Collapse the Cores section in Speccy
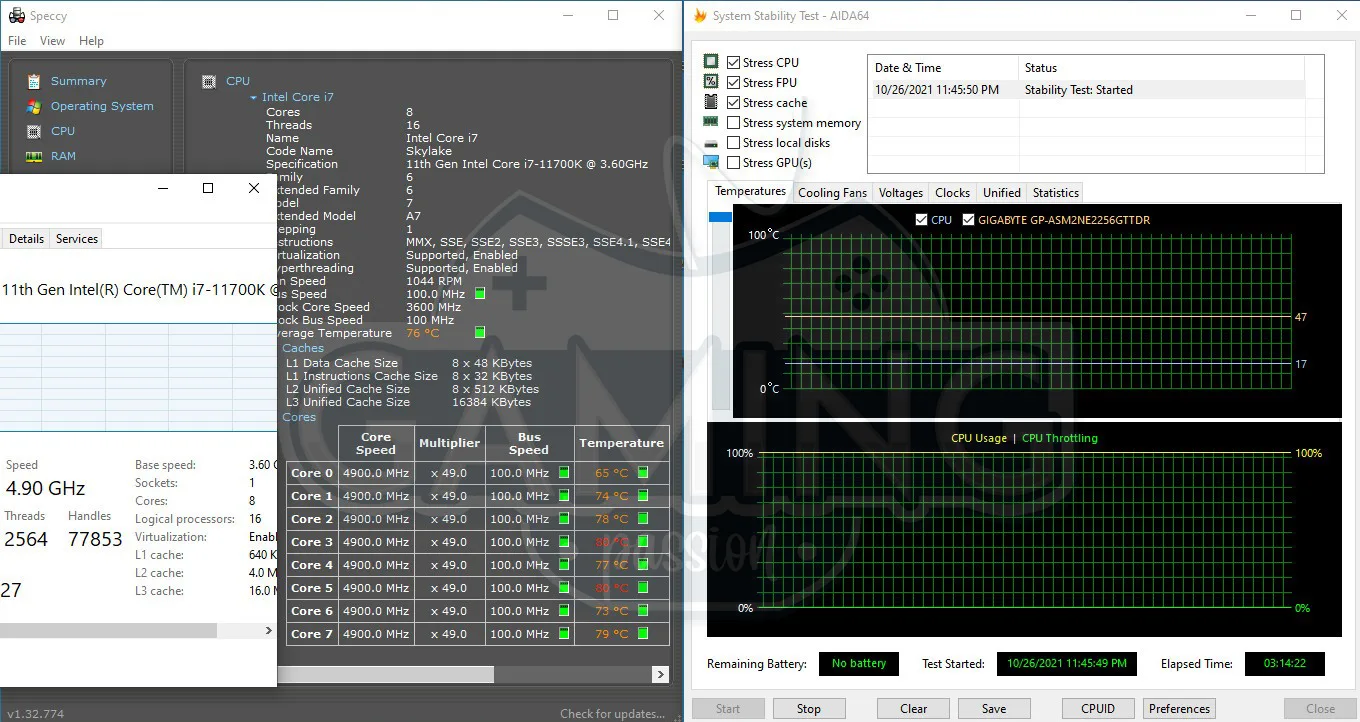This screenshot has width=1360, height=722. (299, 417)
